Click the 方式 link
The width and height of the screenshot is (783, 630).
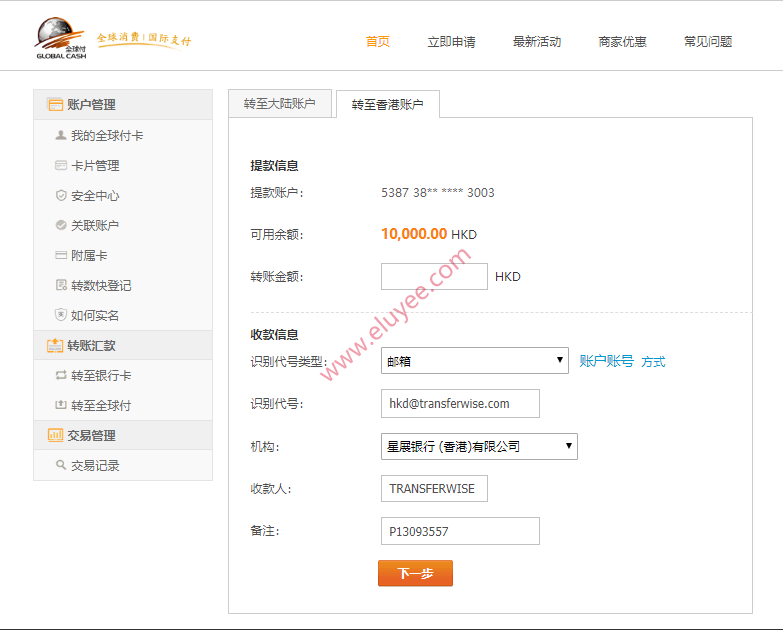coord(653,361)
